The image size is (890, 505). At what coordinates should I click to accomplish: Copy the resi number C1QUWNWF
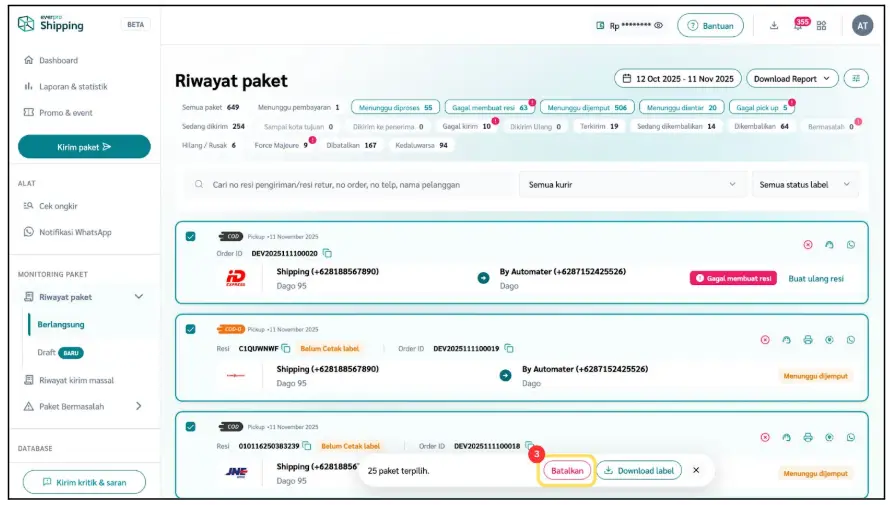[286, 348]
